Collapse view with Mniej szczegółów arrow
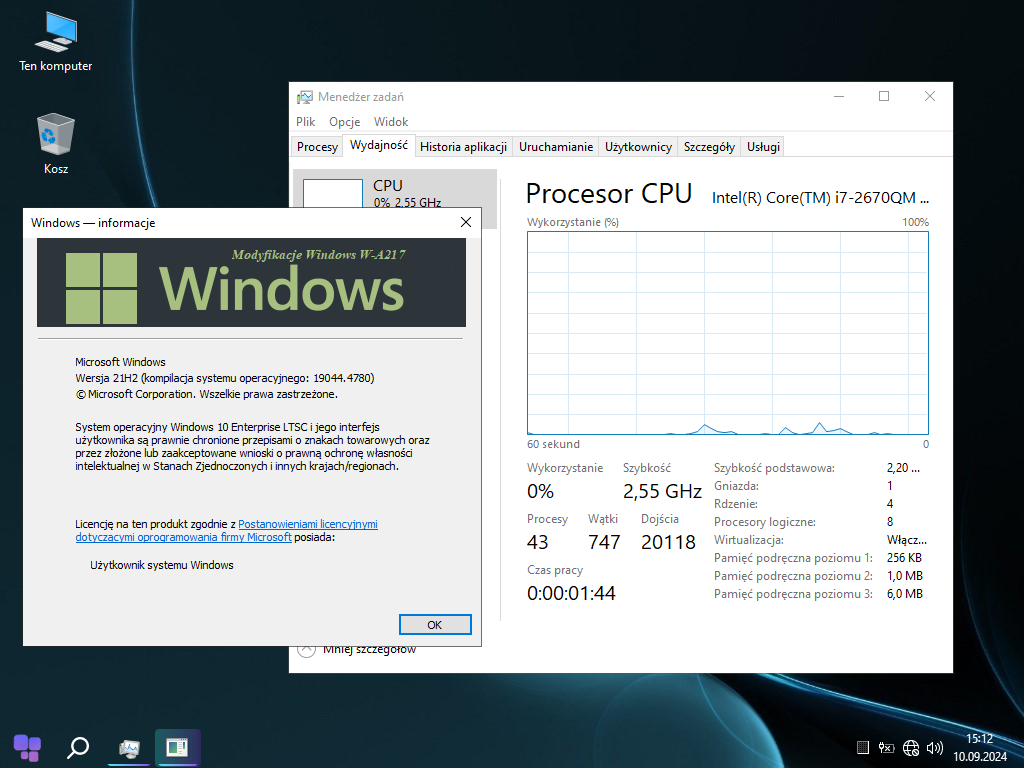1024x768 pixels. [x=306, y=650]
